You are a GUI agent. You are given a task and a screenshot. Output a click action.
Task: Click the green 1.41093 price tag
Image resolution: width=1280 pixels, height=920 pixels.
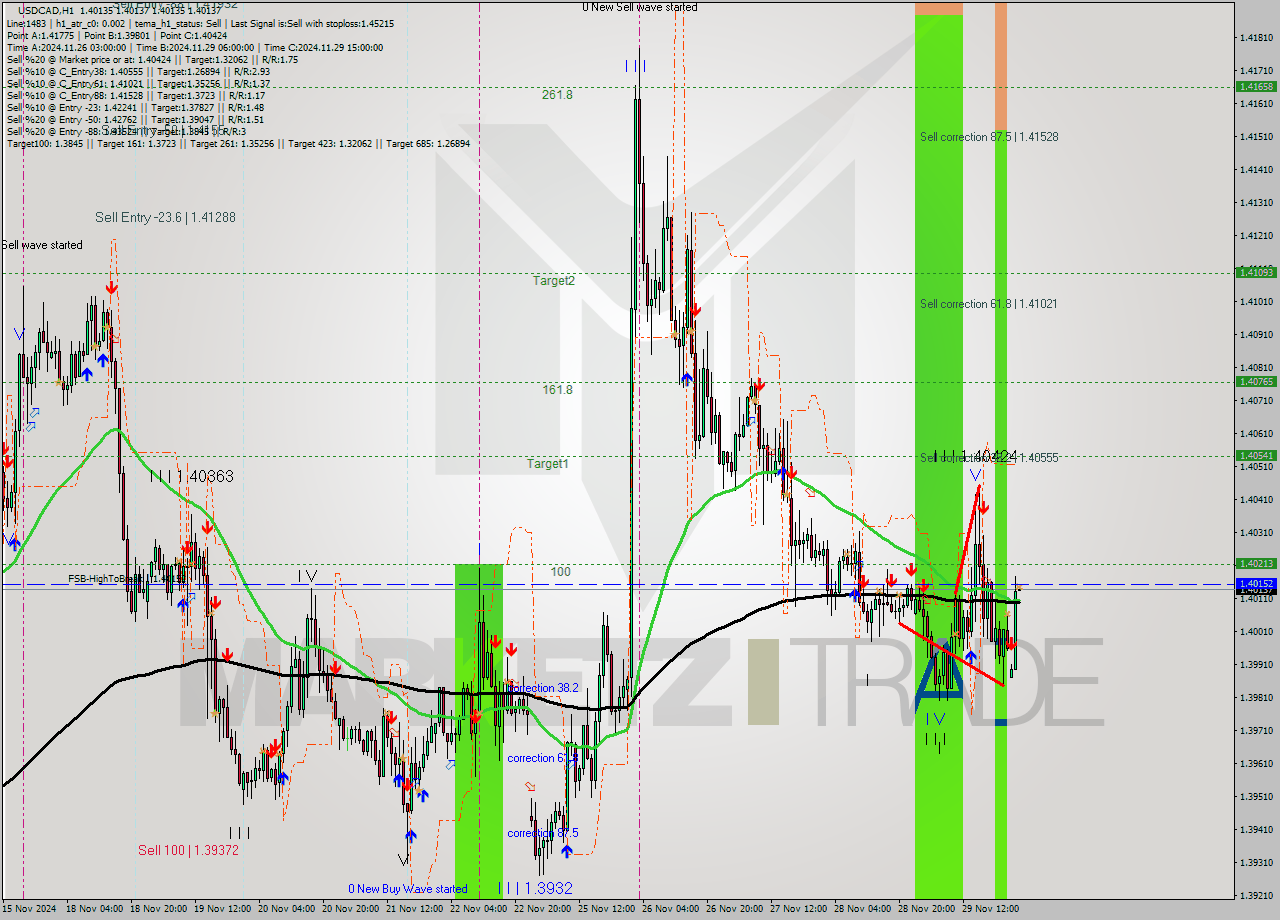(x=1256, y=272)
